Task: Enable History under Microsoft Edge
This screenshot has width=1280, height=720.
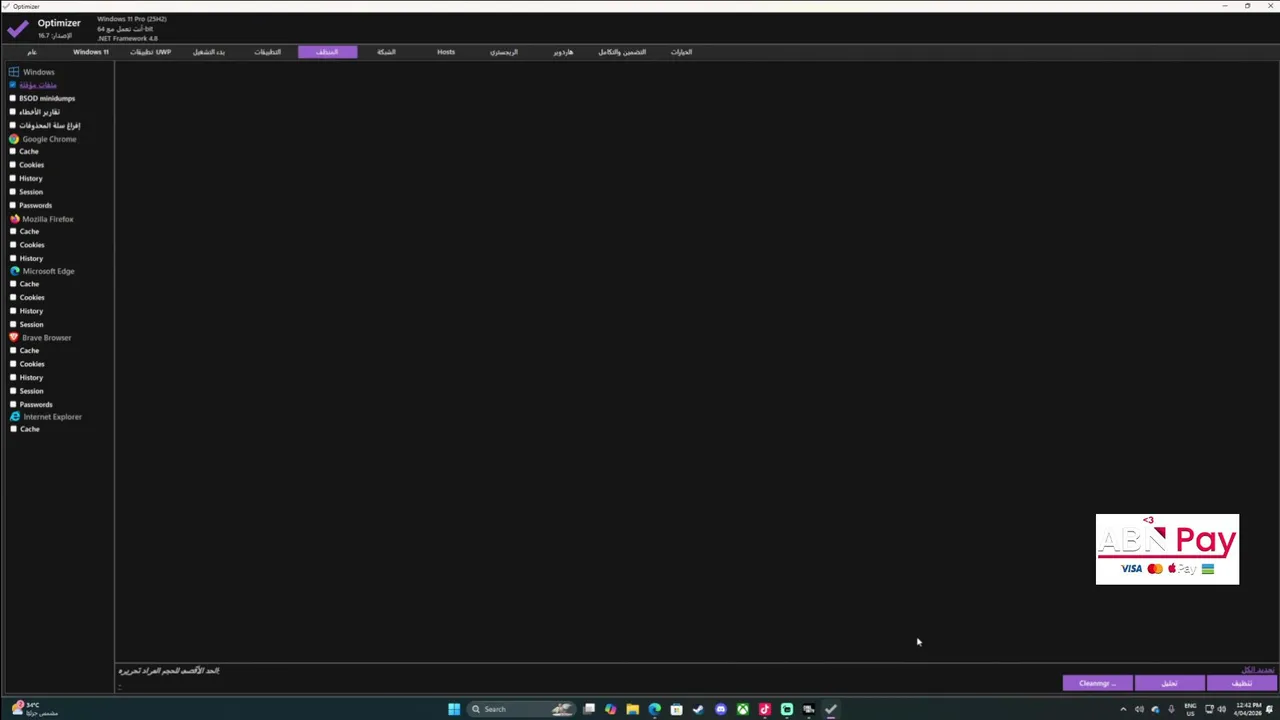Action: [x=13, y=311]
